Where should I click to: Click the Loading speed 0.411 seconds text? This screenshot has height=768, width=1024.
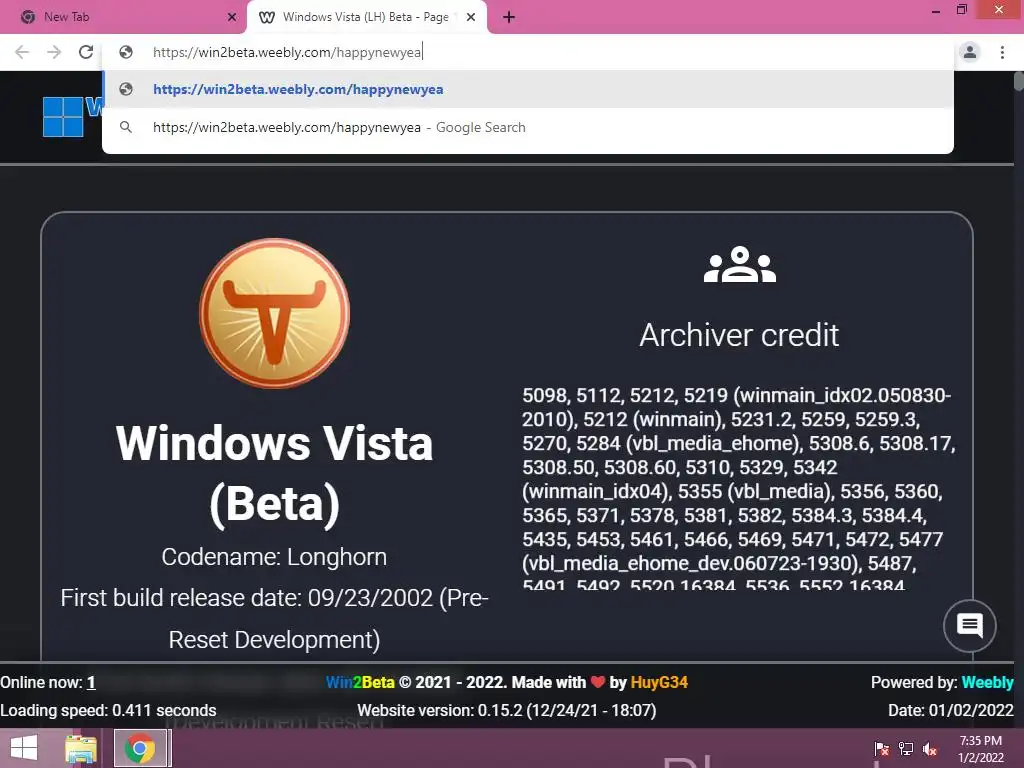[108, 711]
